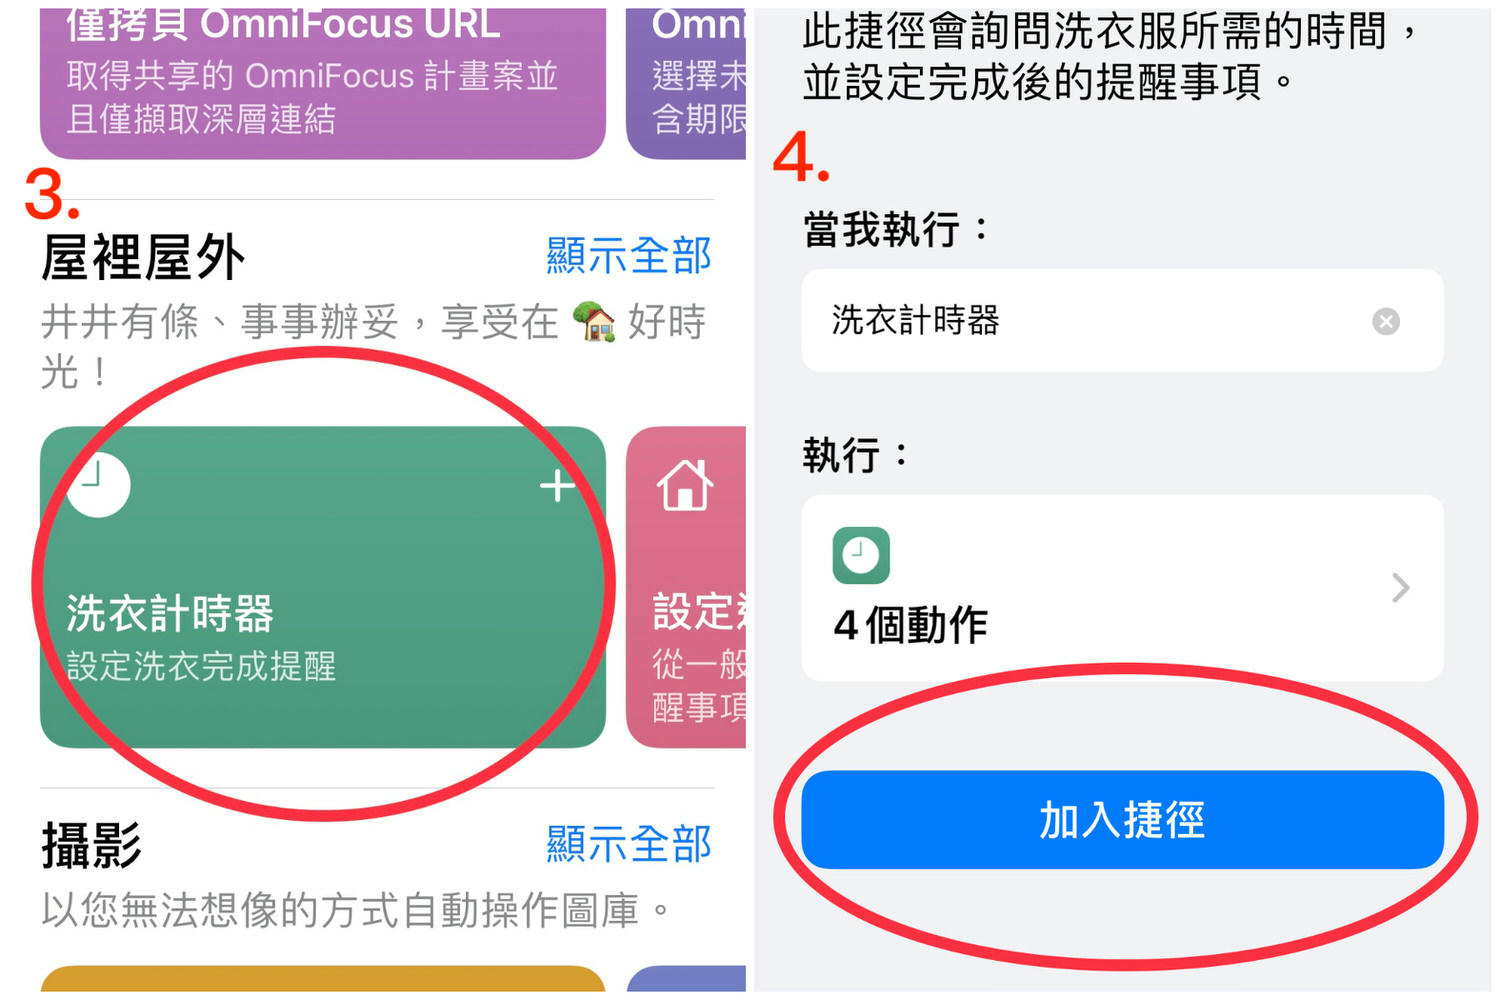Open the 4個動作 actions row
The width and height of the screenshot is (1500, 1000).
click(1122, 588)
